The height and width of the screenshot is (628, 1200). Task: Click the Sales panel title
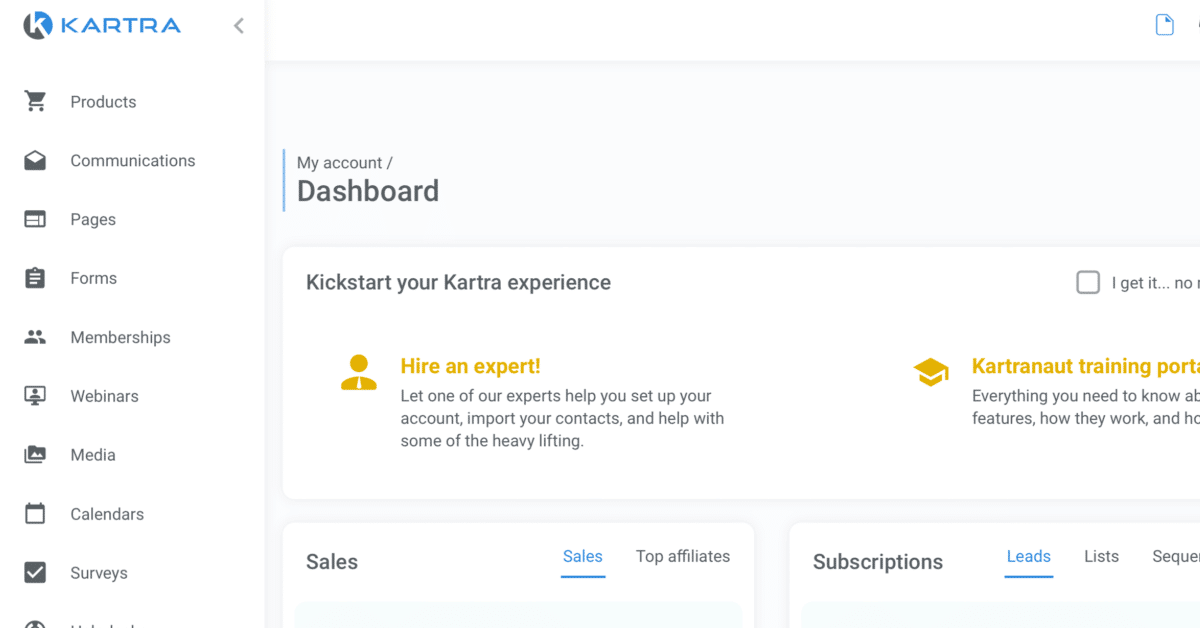click(332, 562)
